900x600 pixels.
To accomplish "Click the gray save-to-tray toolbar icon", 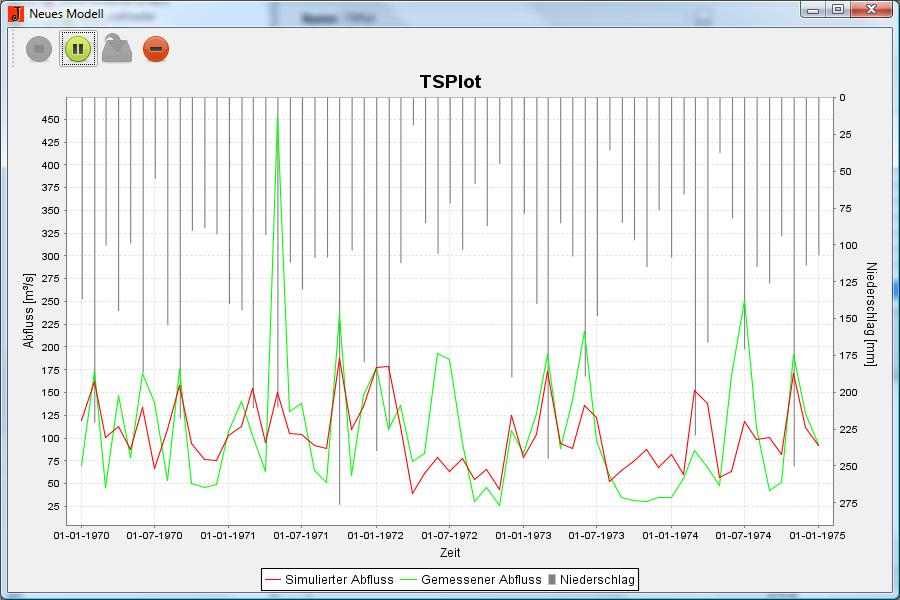I will [117, 48].
